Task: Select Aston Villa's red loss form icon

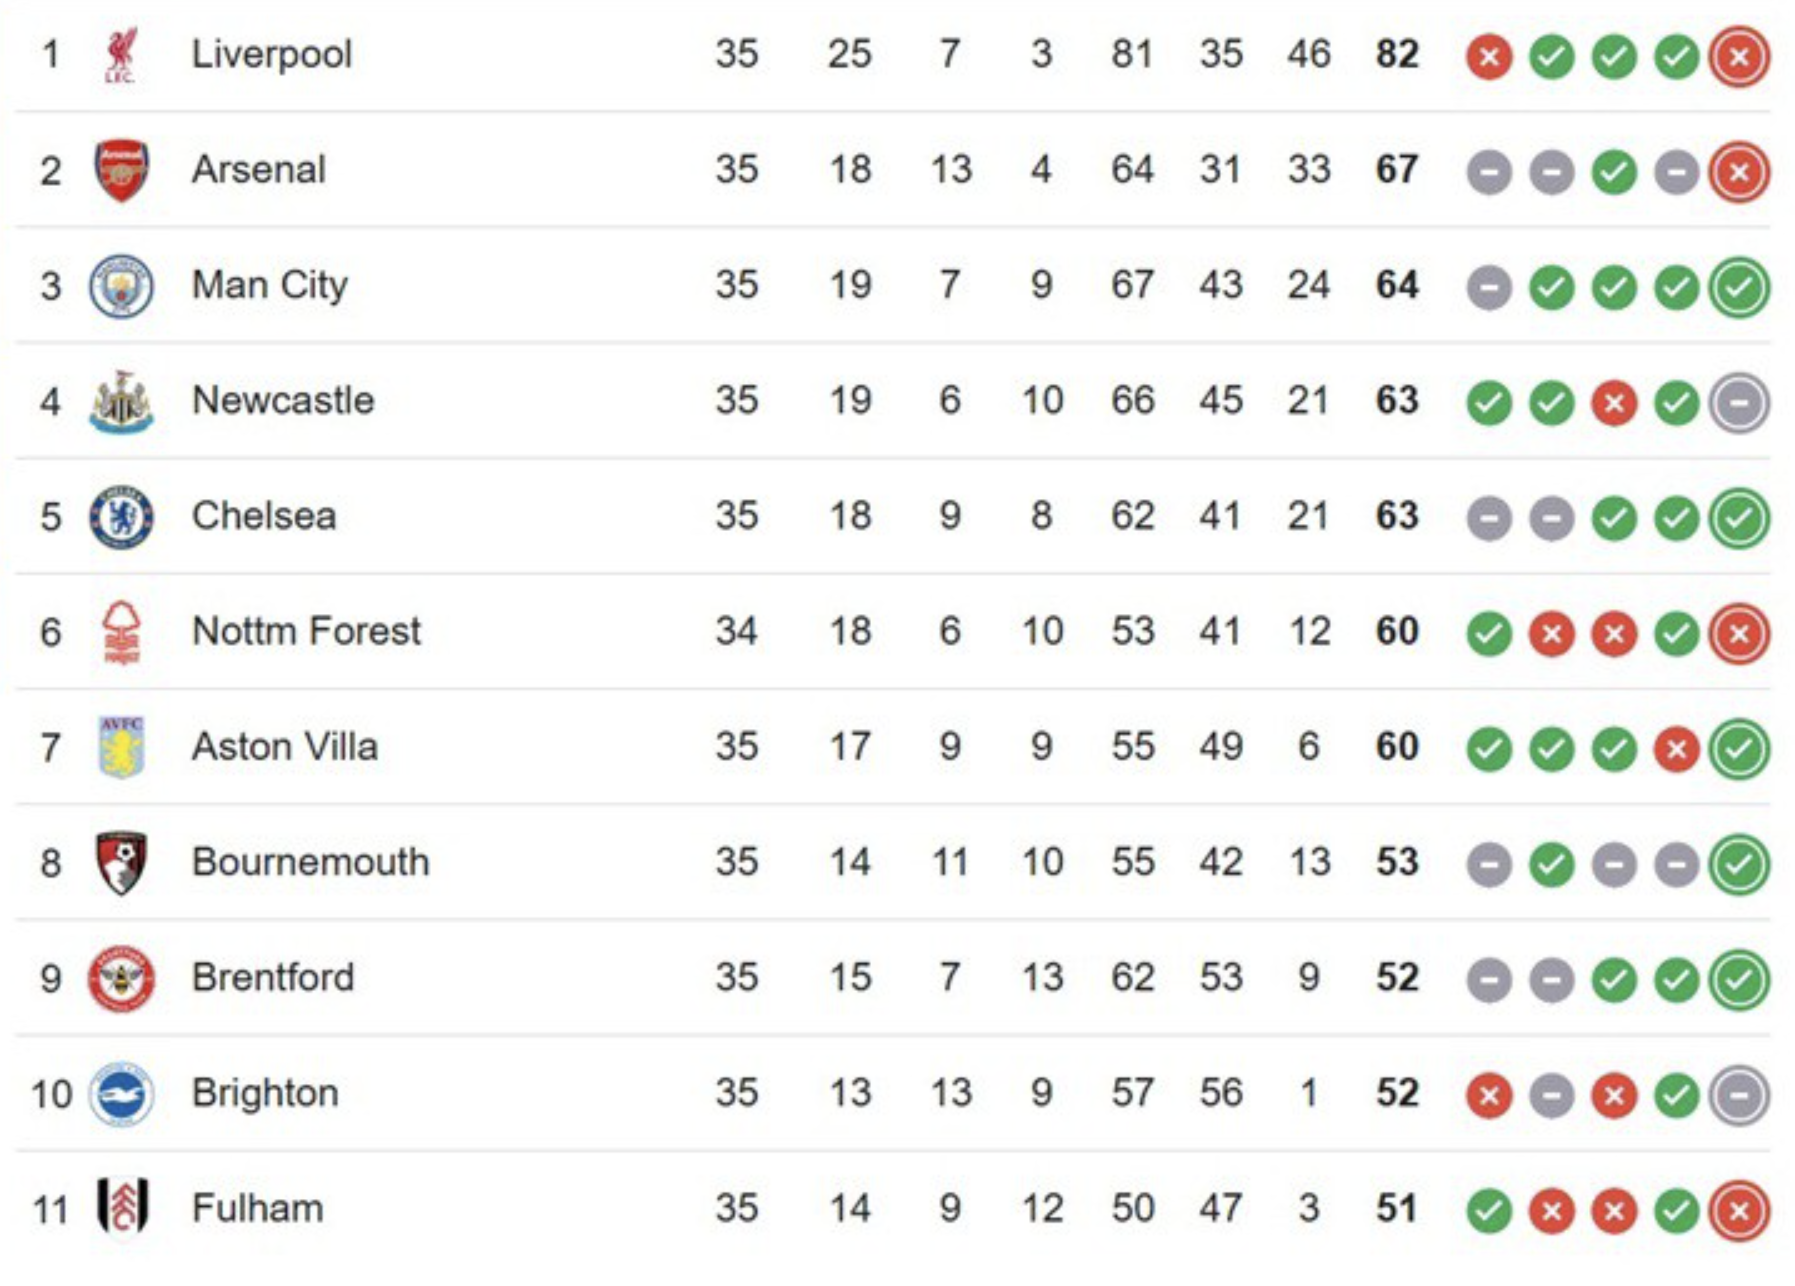Action: tap(1676, 749)
